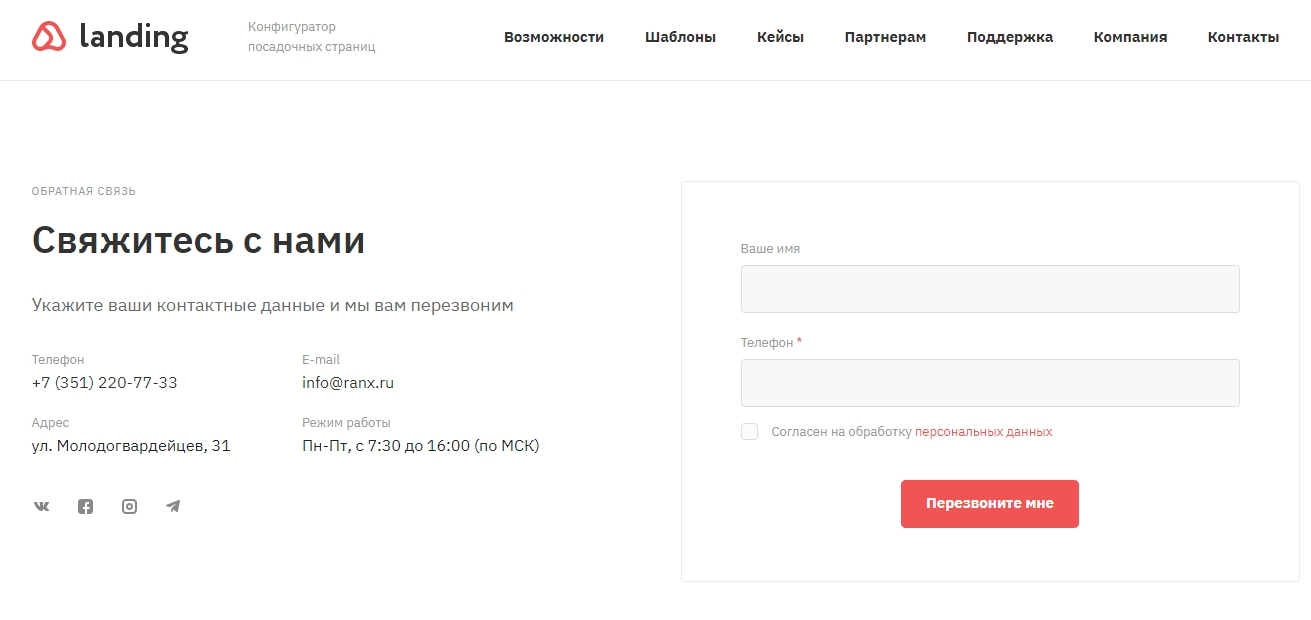The image size is (1311, 620).
Task: Open the Возможности menu item
Action: pos(554,37)
